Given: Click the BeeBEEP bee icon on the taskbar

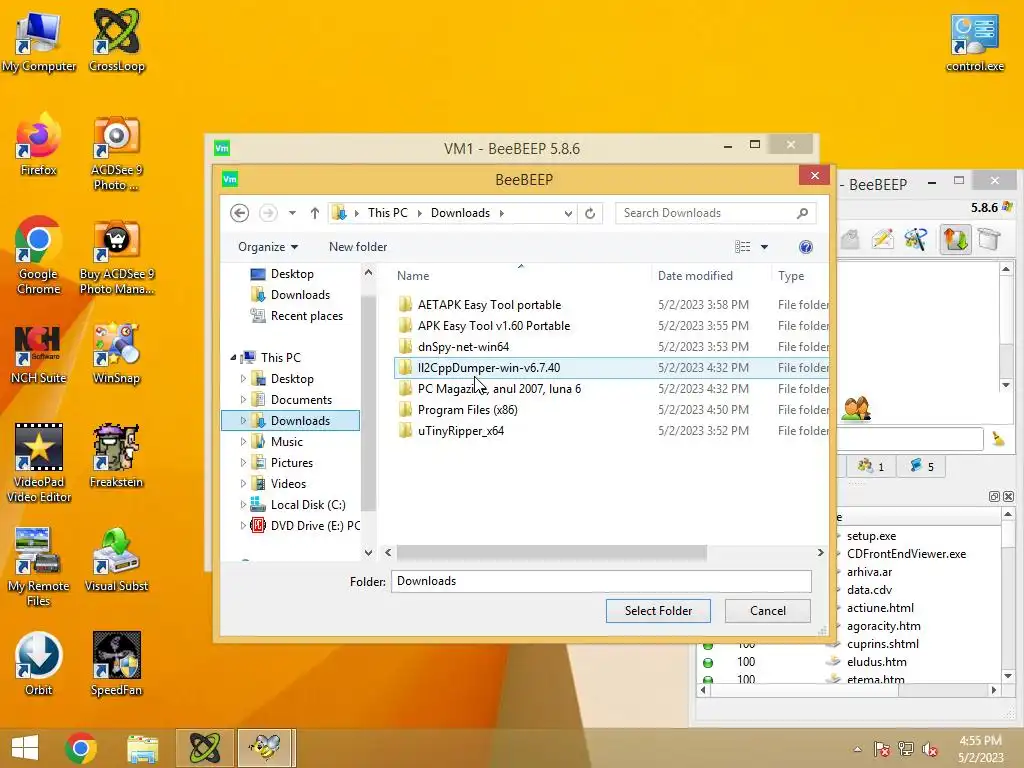Looking at the screenshot, I should [x=266, y=748].
